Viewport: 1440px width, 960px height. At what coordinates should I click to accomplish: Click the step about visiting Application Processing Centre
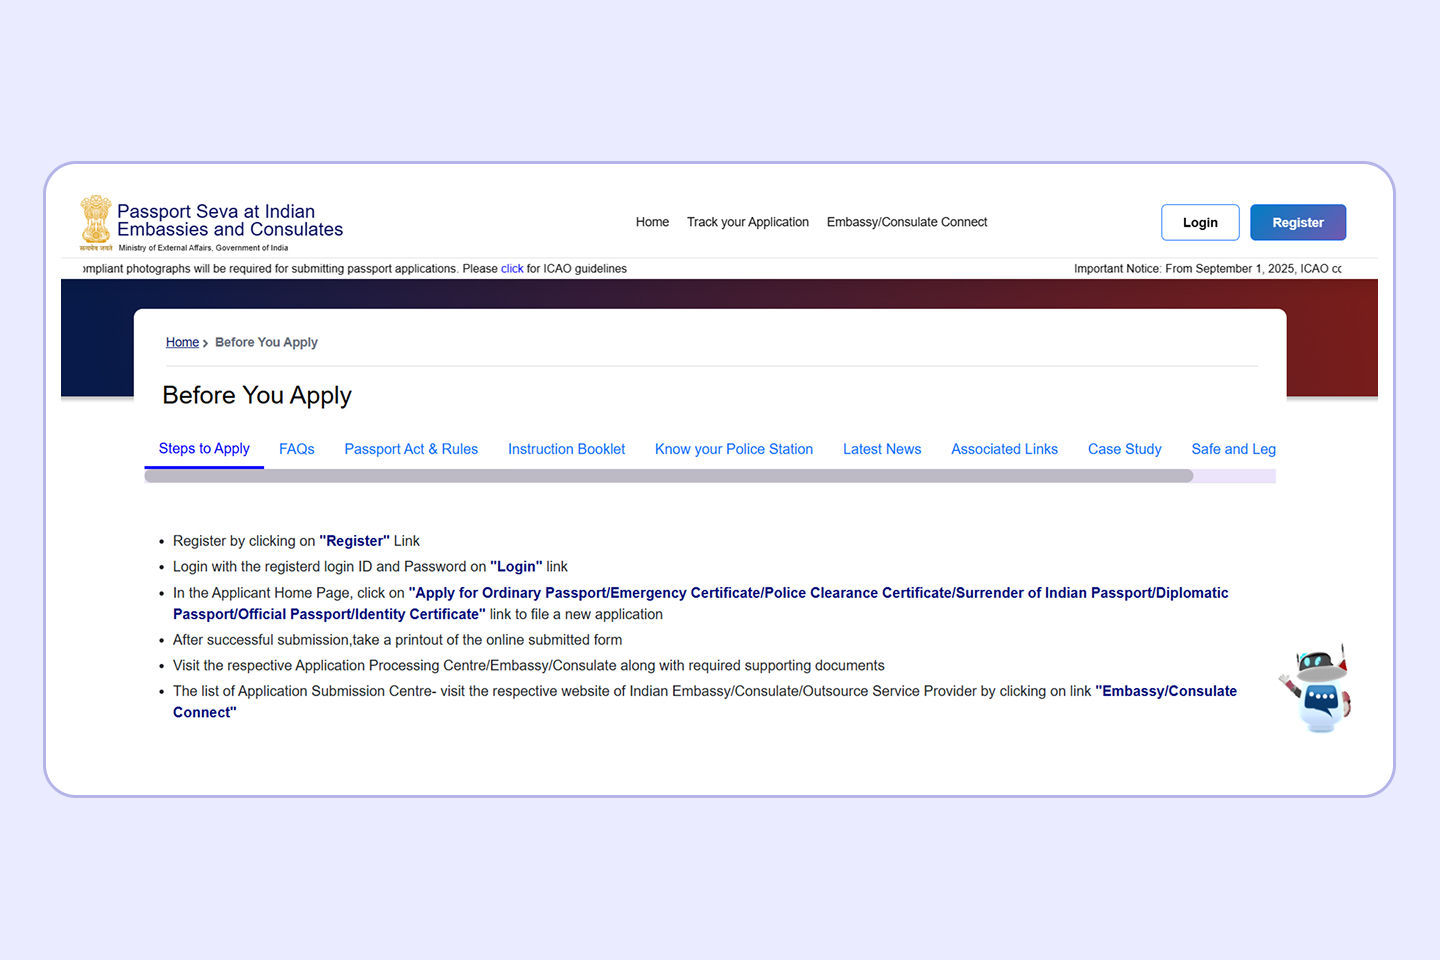(x=529, y=665)
